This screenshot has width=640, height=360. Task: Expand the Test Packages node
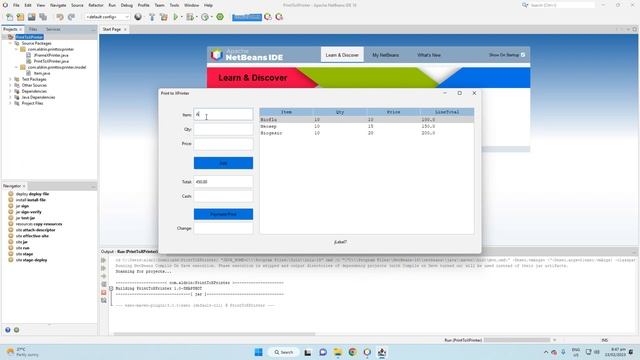10,79
